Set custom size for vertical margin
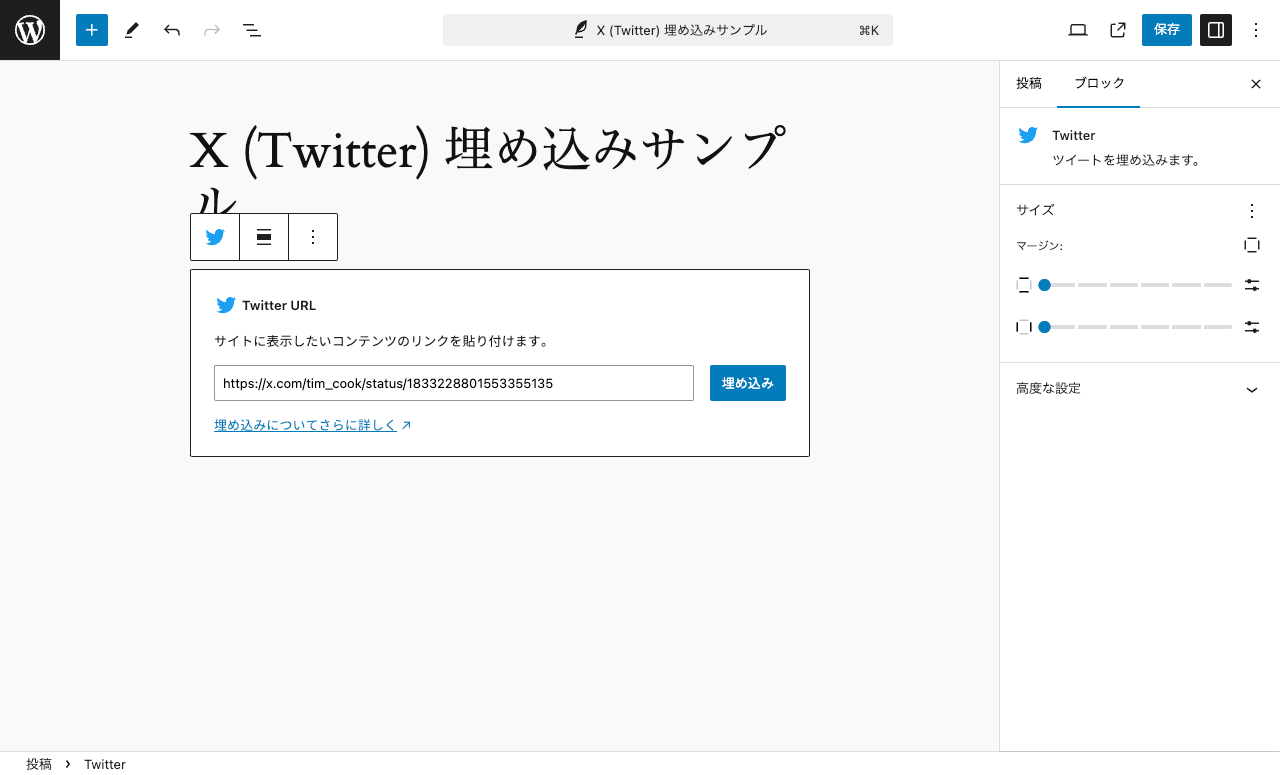 coord(1252,285)
